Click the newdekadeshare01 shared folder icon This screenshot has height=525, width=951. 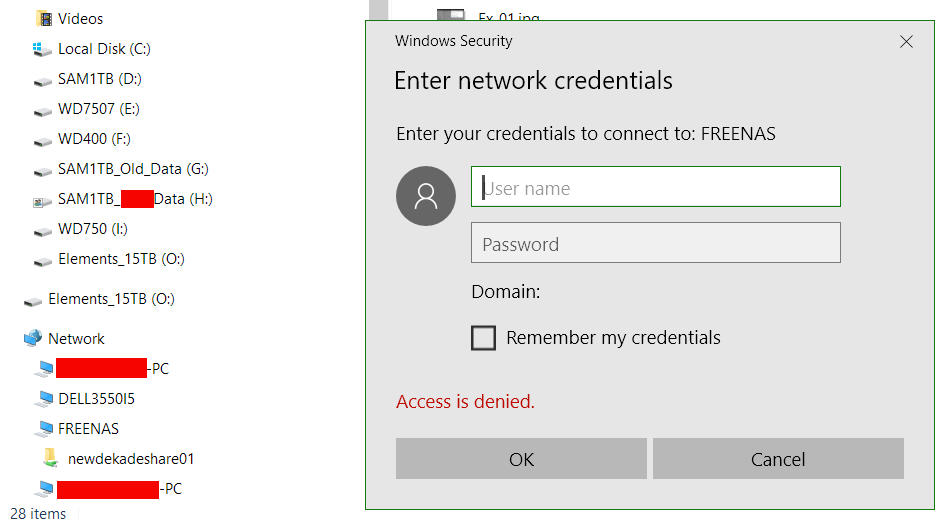point(51,459)
